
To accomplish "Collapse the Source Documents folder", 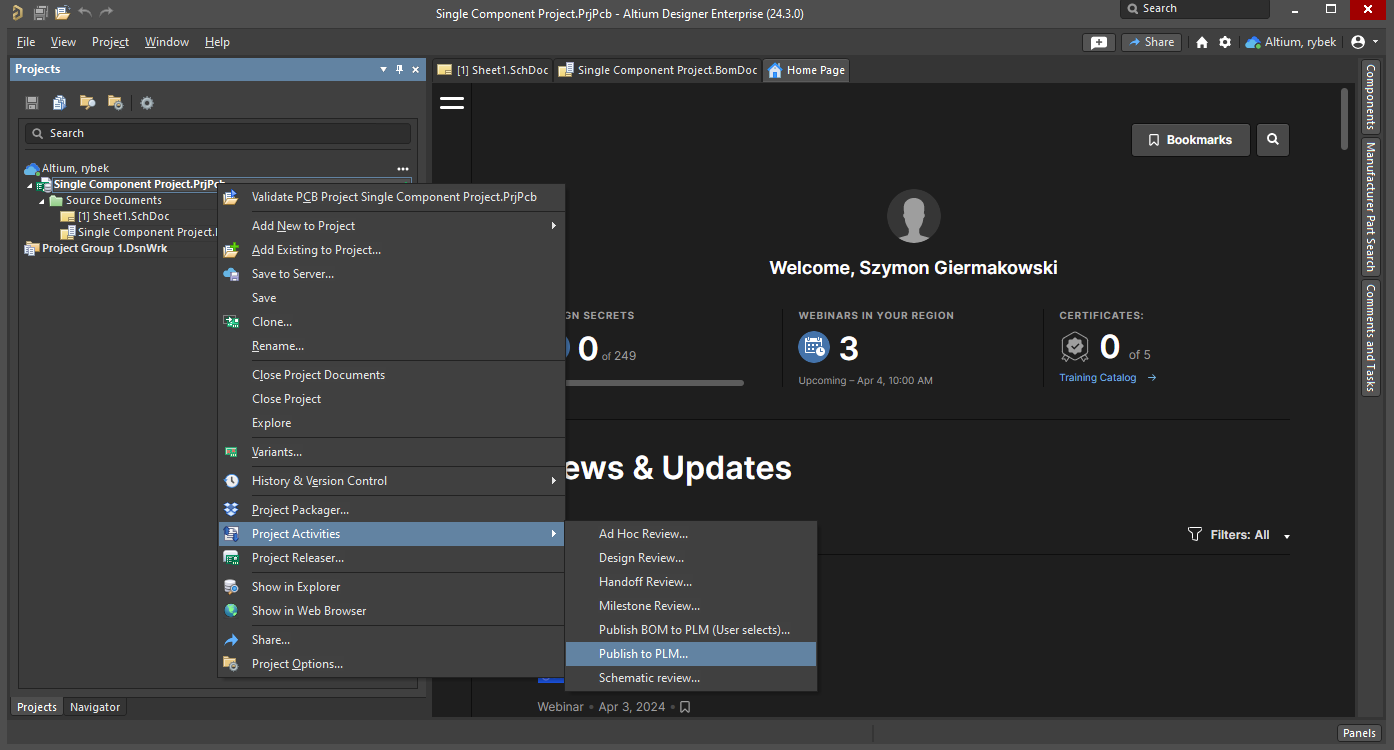I will point(42,201).
